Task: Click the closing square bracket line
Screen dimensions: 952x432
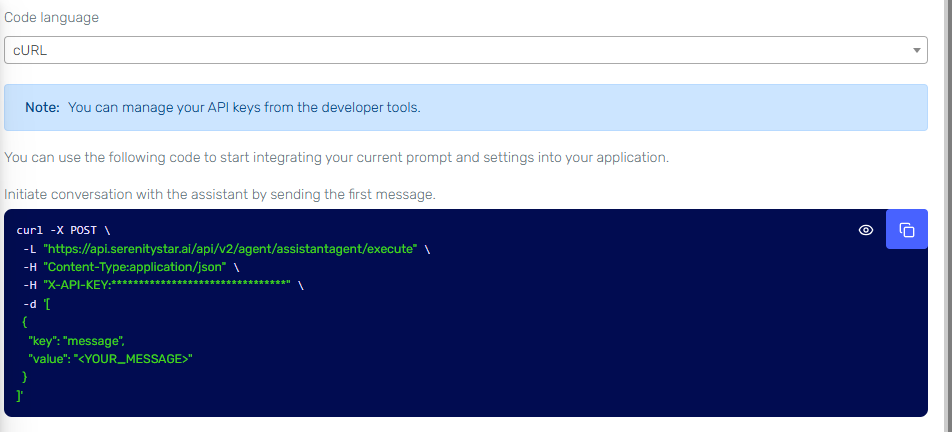Action: (20, 396)
